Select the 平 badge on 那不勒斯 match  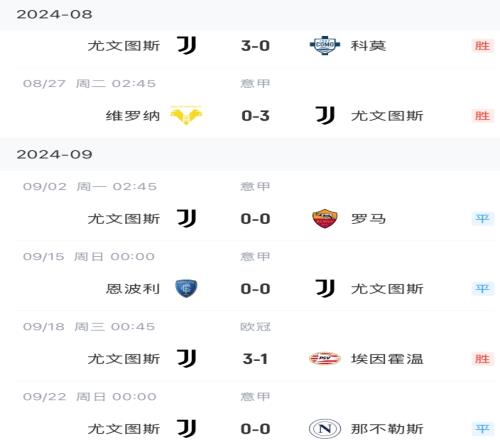coord(482,429)
